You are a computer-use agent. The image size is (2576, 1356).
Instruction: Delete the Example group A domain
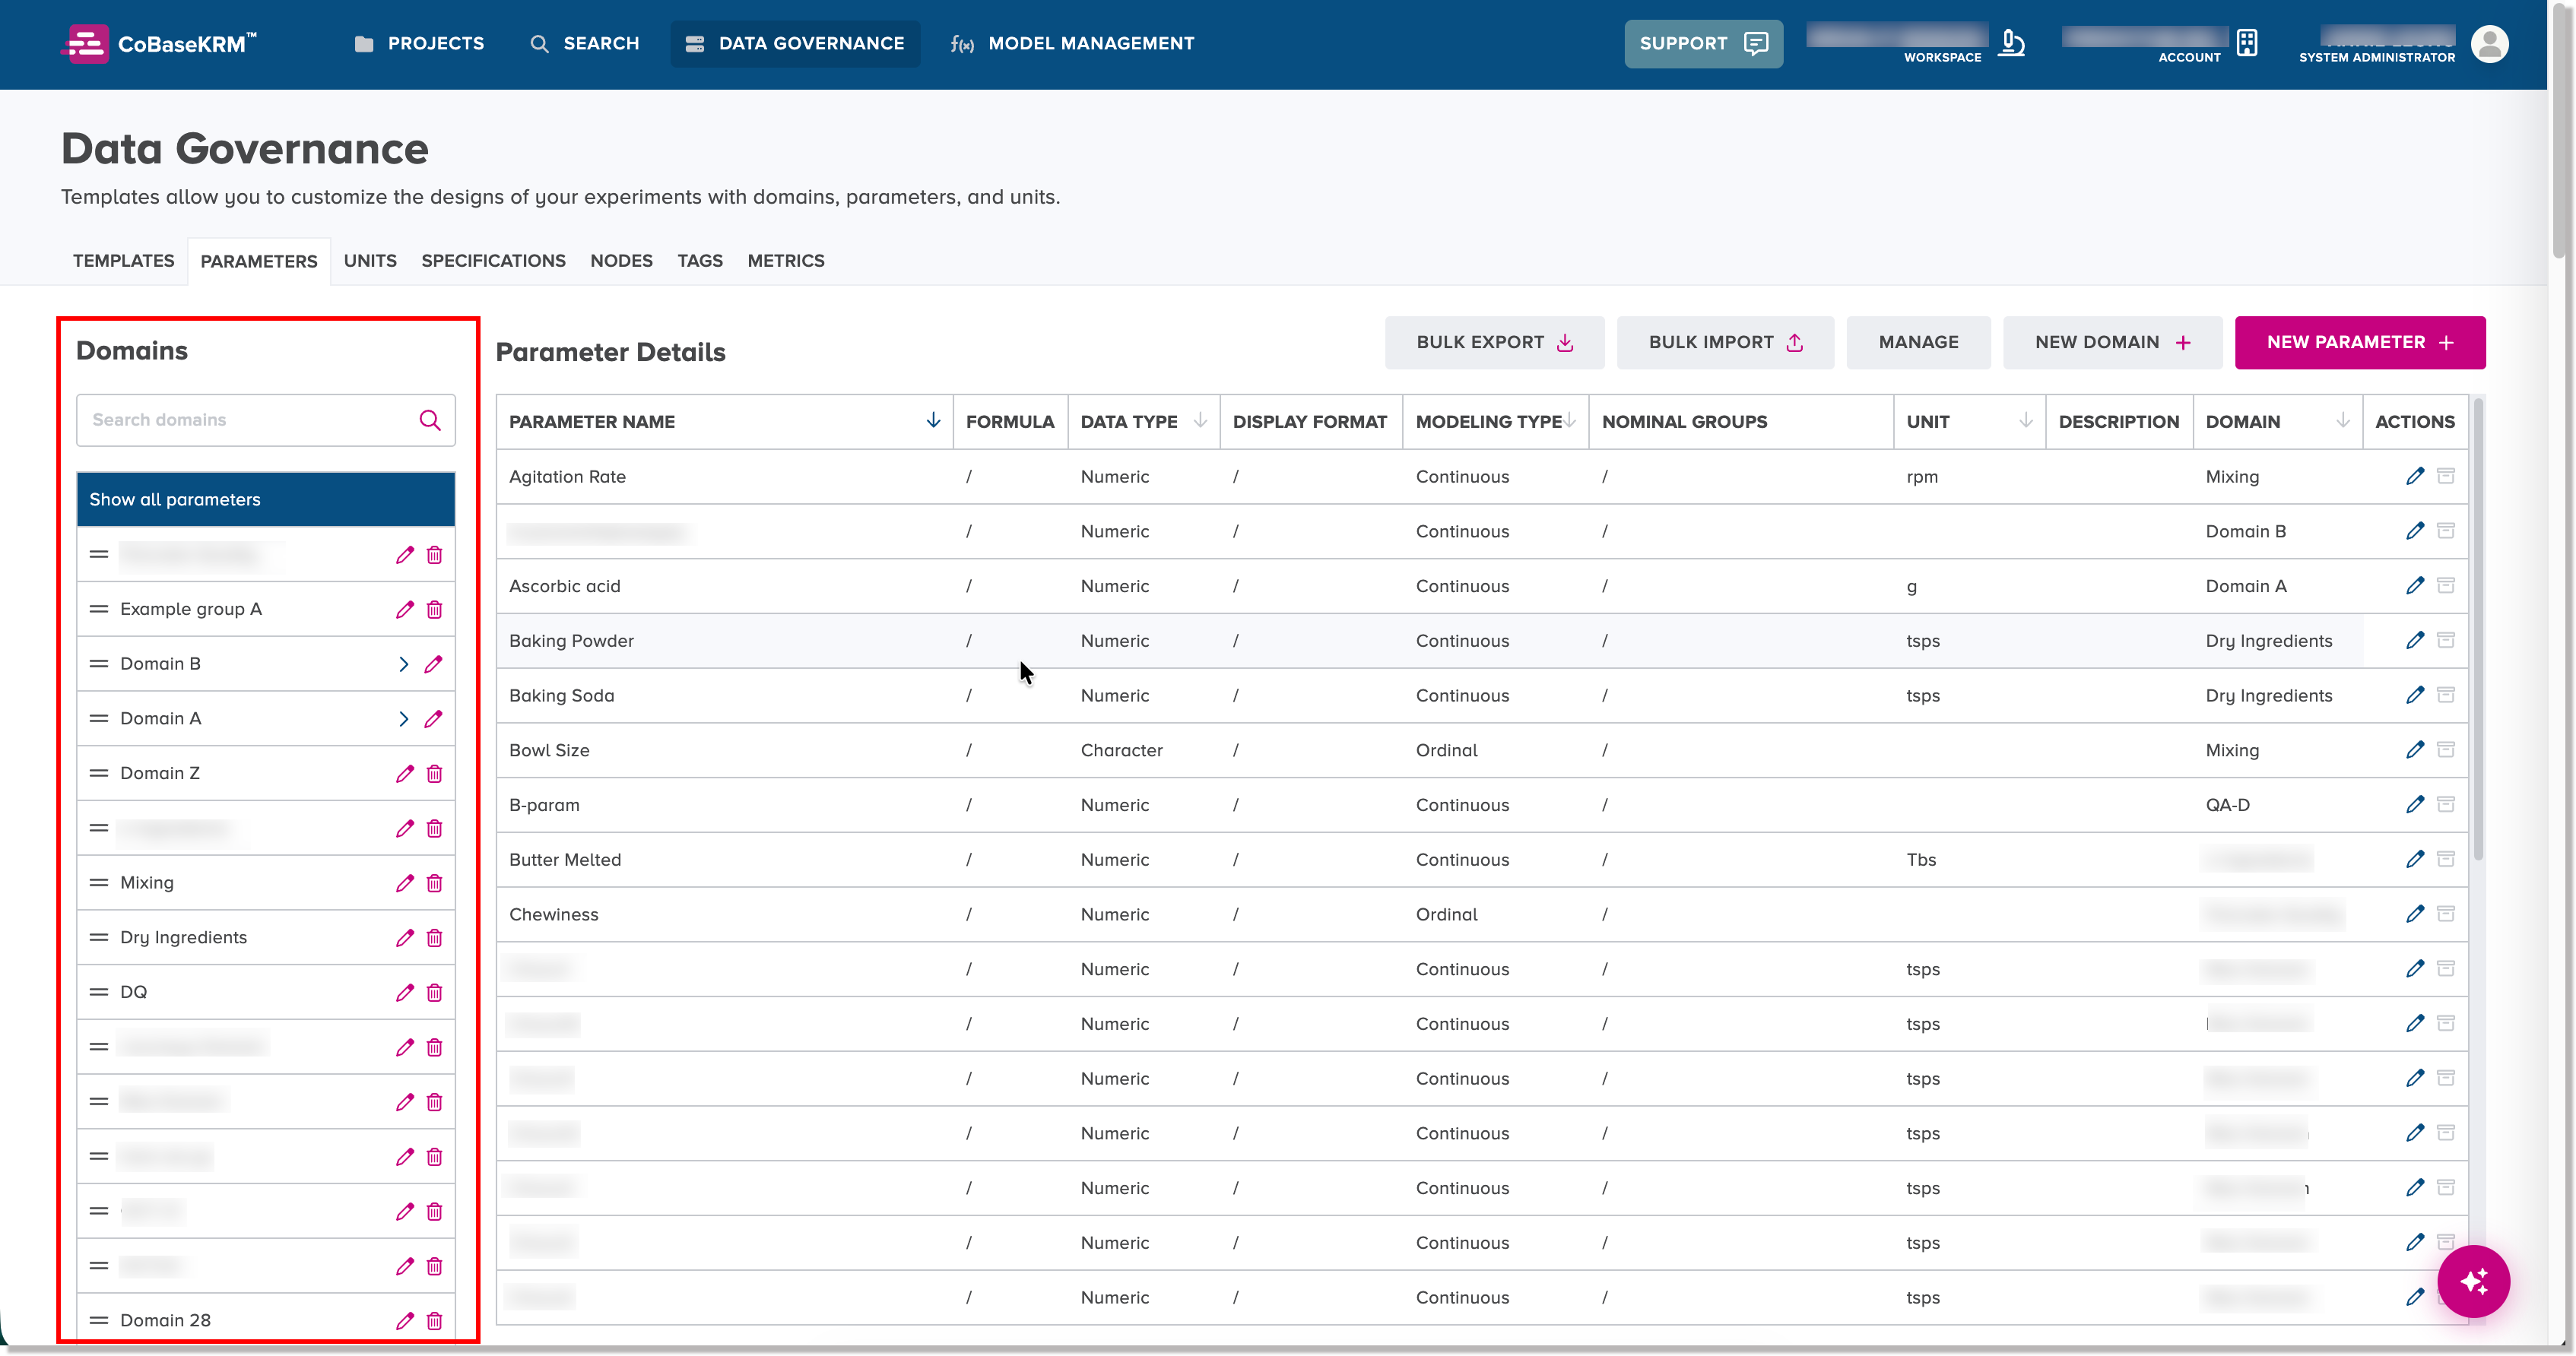coord(434,609)
